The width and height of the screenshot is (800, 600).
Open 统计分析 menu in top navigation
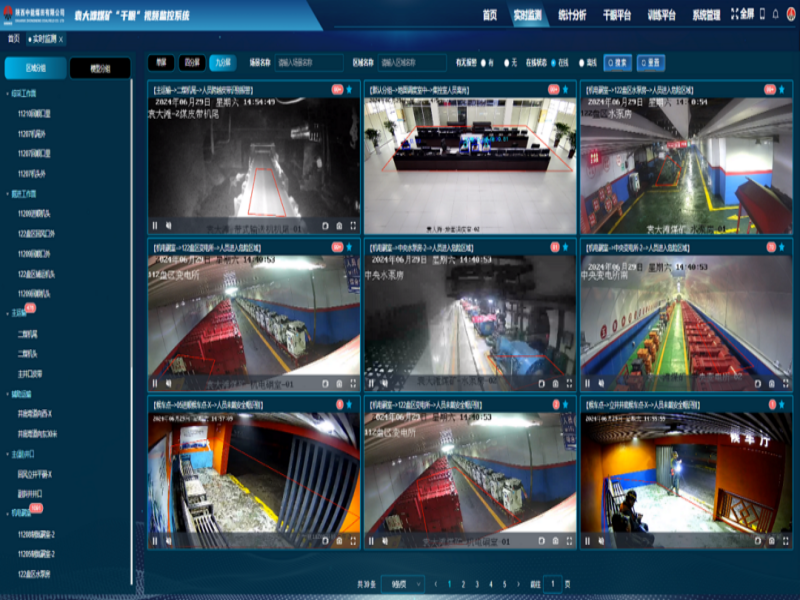(572, 15)
